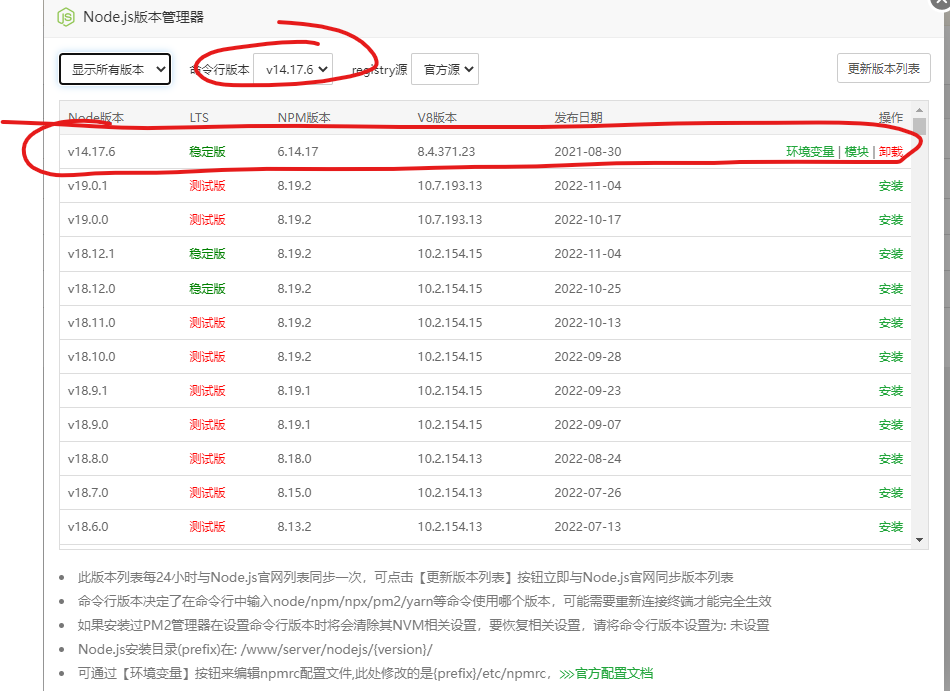Open the registry源 官方源 dropdown

click(x=445, y=69)
